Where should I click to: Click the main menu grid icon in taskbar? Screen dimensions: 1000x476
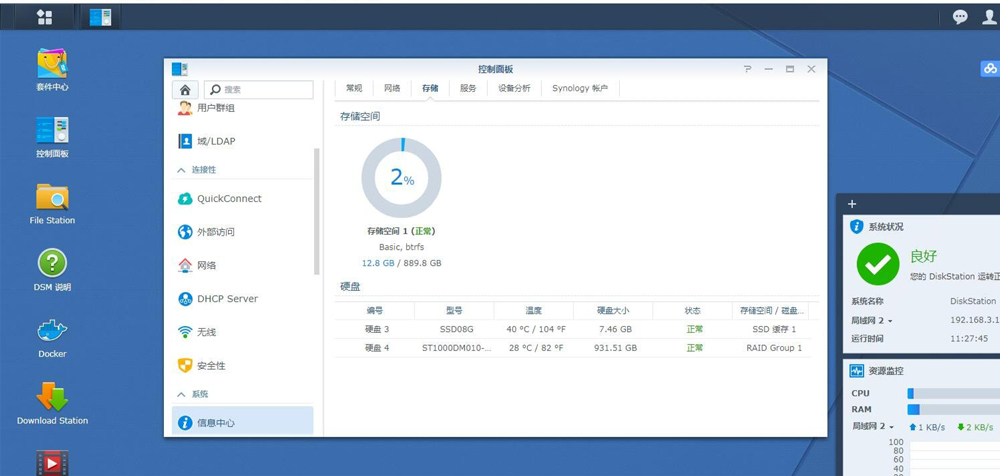click(44, 17)
